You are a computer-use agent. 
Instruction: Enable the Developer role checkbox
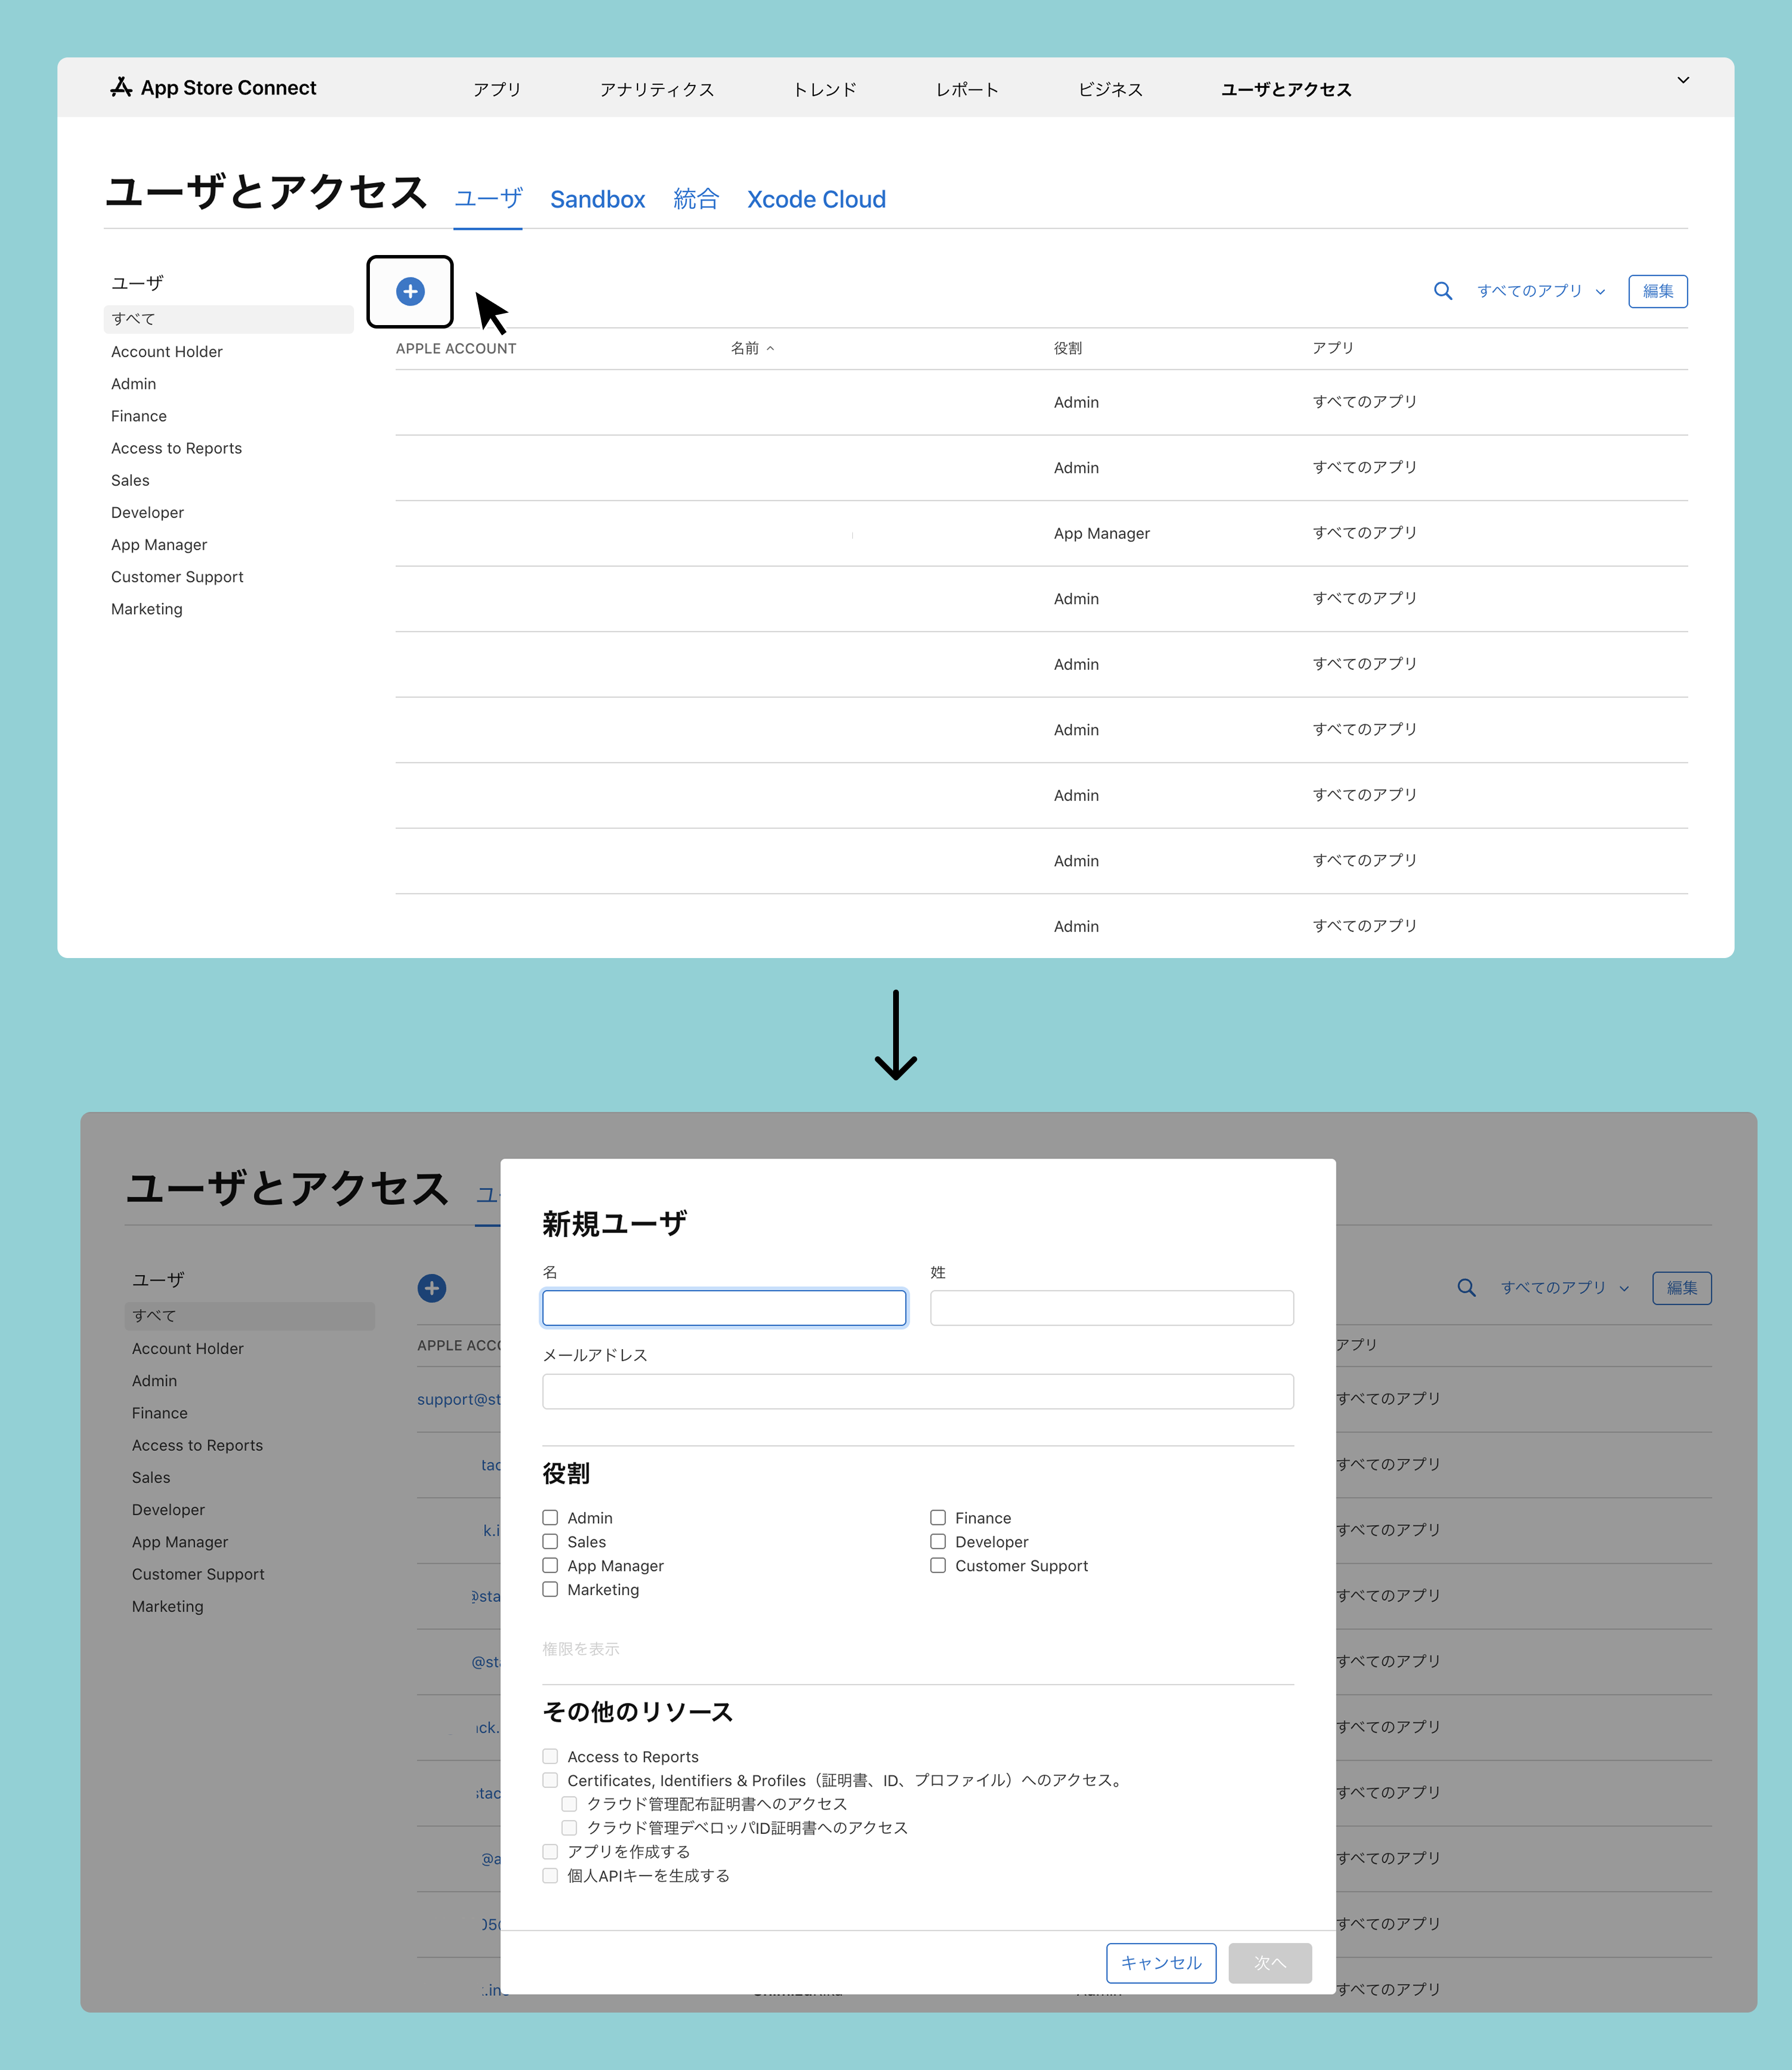coord(938,1542)
